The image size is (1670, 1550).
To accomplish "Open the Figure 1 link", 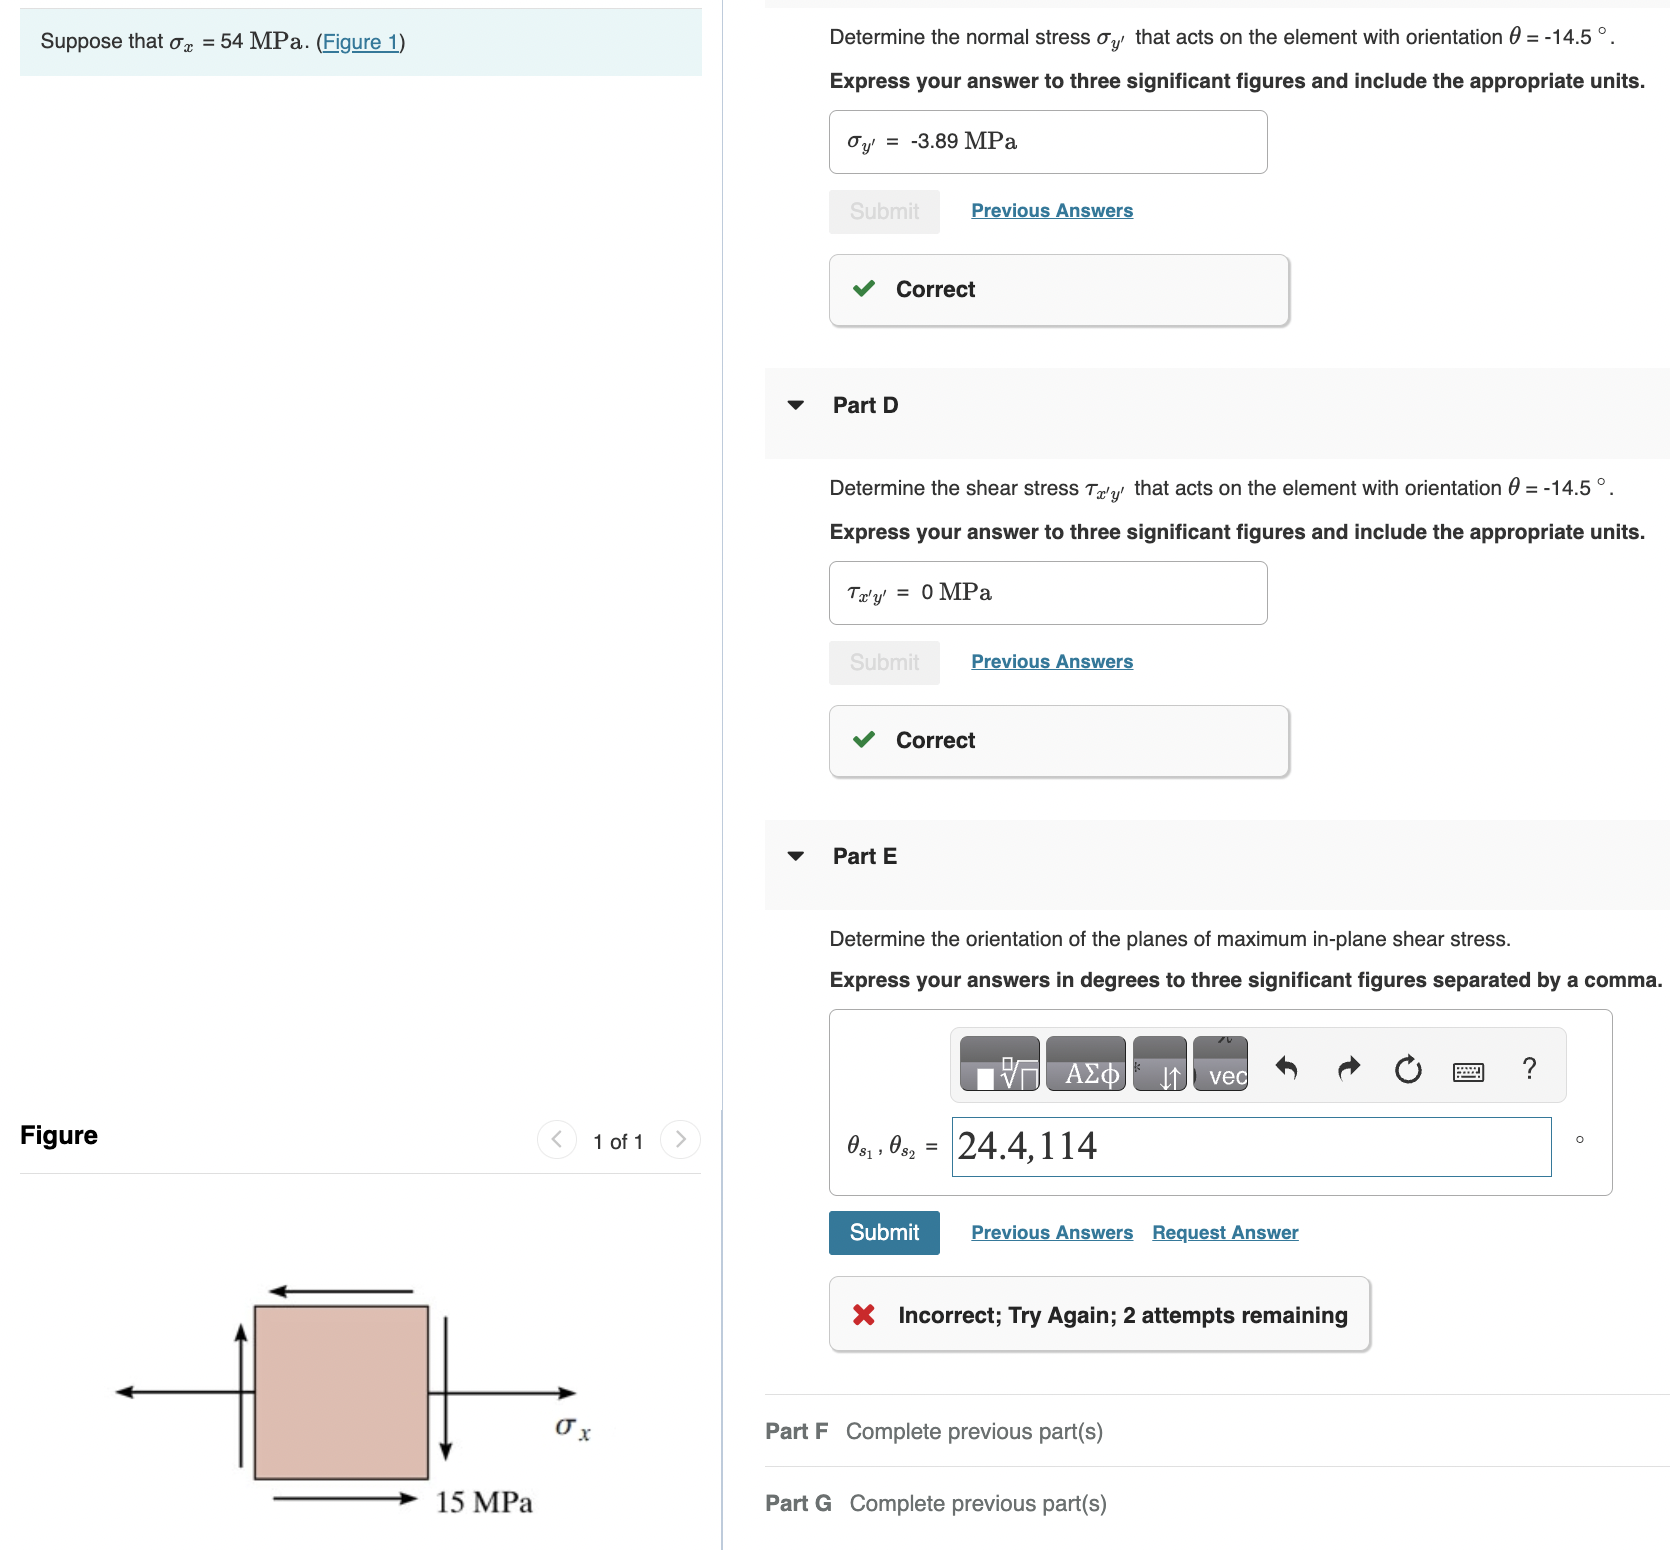I will pyautogui.click(x=362, y=42).
